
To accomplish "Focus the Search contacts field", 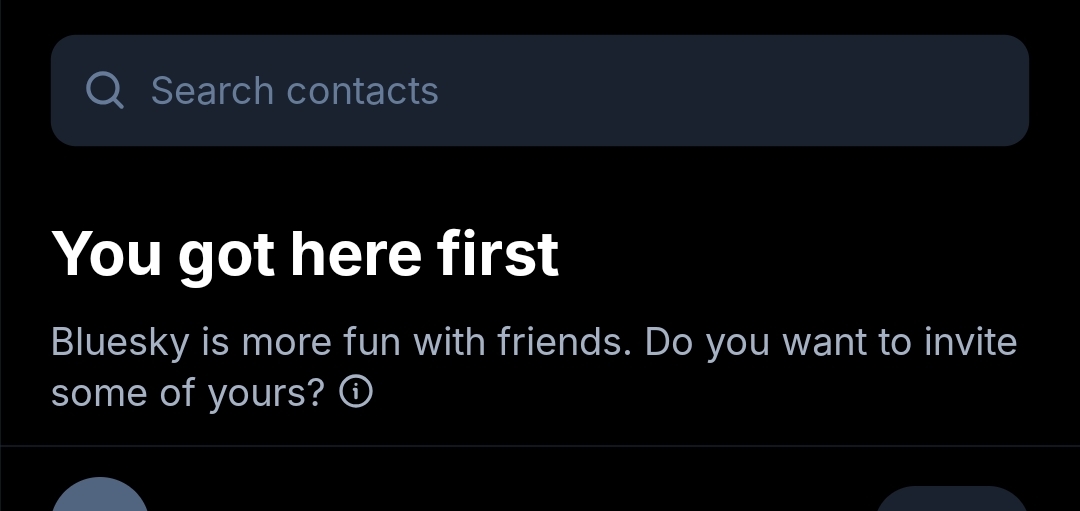I will pyautogui.click(x=540, y=91).
